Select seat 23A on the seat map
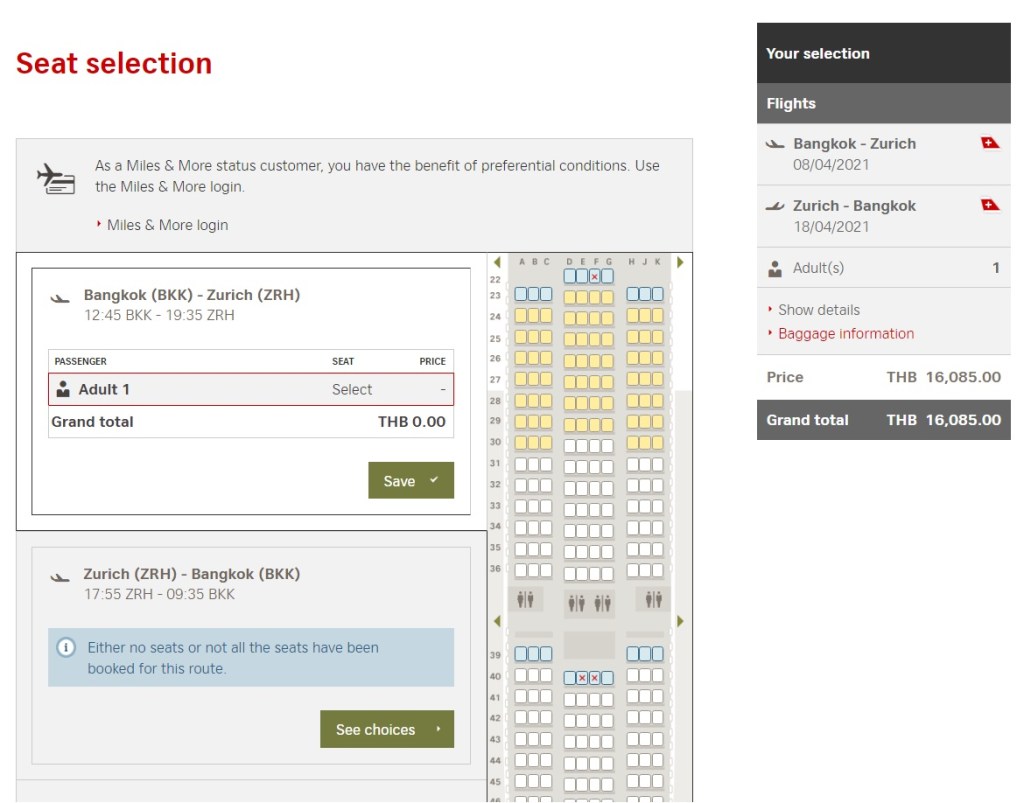Viewport: 1024px width, 803px height. coord(520,295)
